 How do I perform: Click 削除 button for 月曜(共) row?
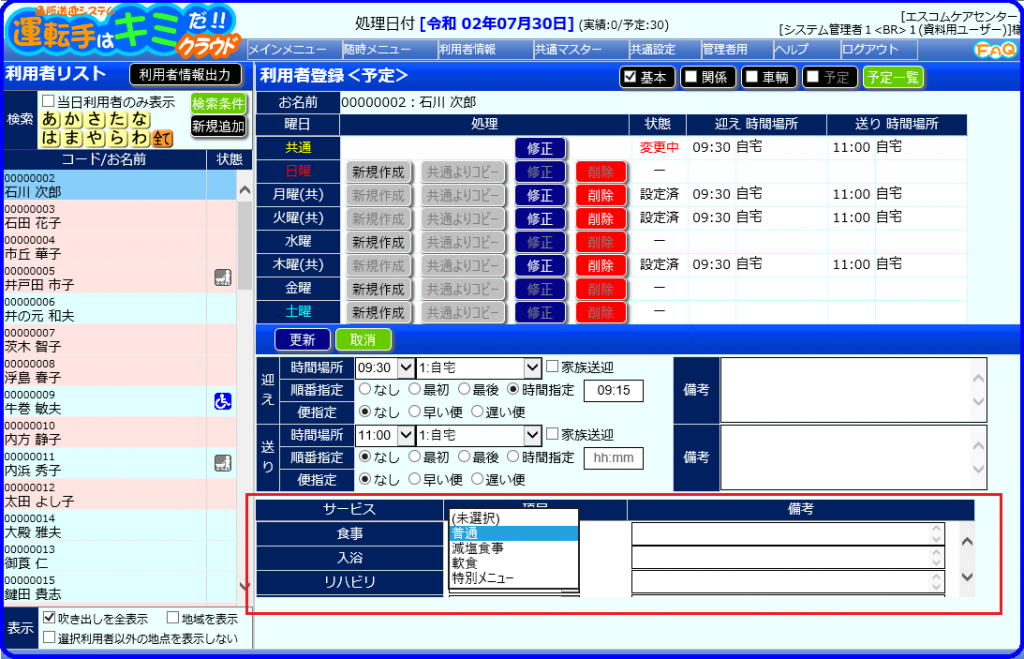601,195
